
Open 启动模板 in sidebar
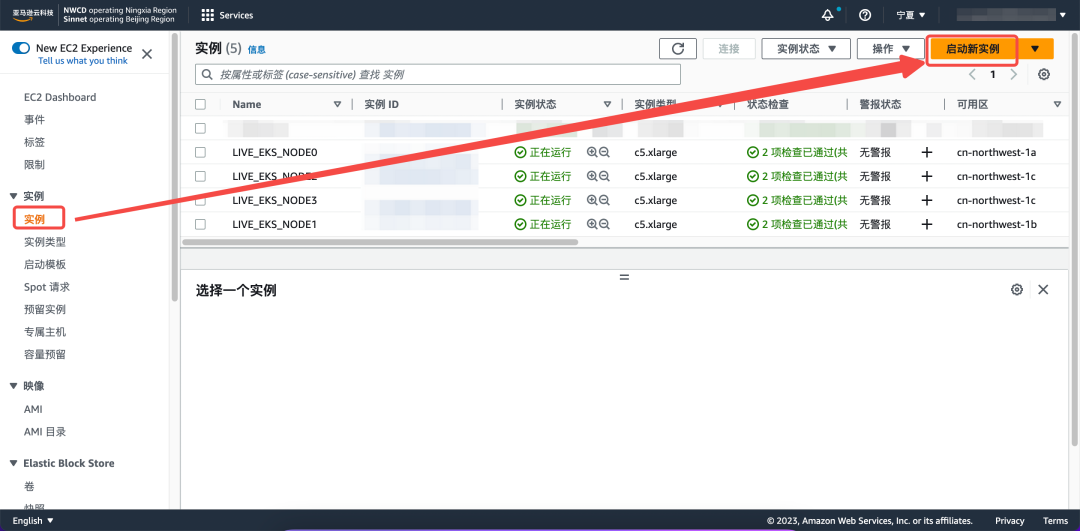[x=45, y=264]
